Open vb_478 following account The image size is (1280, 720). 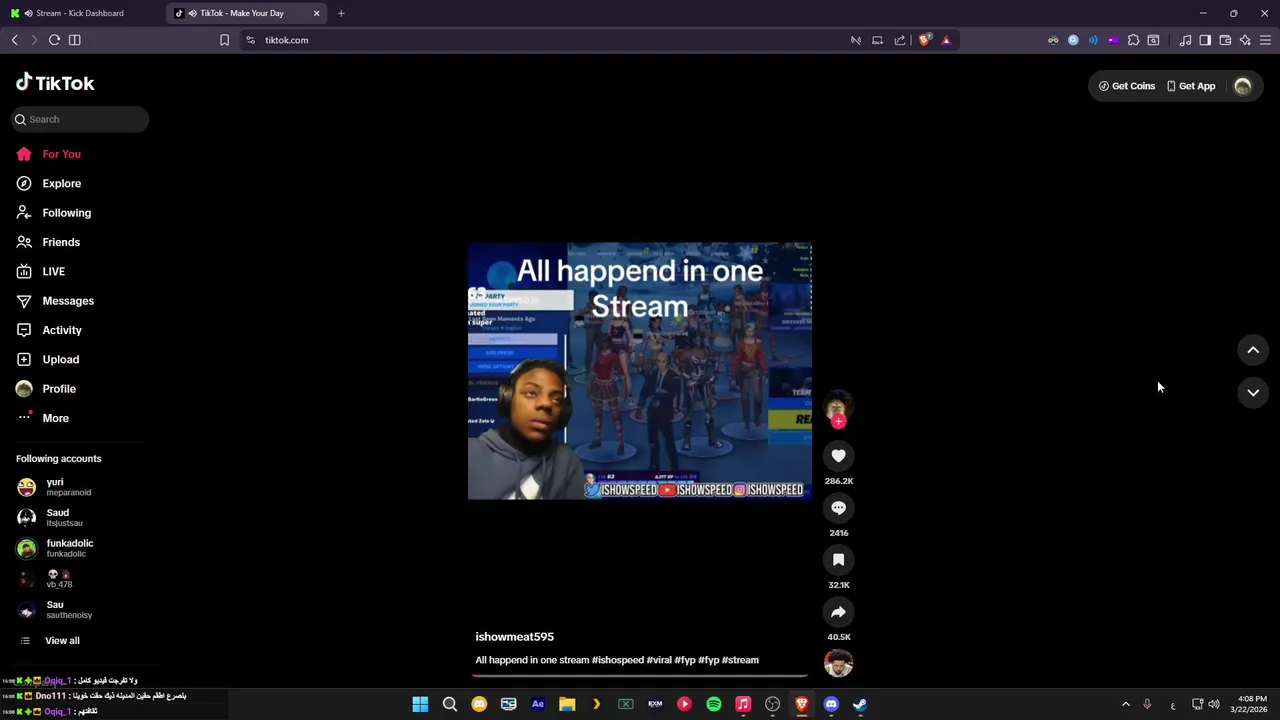(46, 579)
